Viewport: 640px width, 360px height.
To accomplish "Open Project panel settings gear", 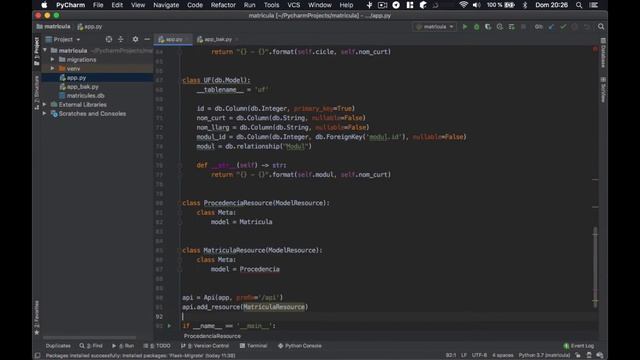I will click(135, 39).
